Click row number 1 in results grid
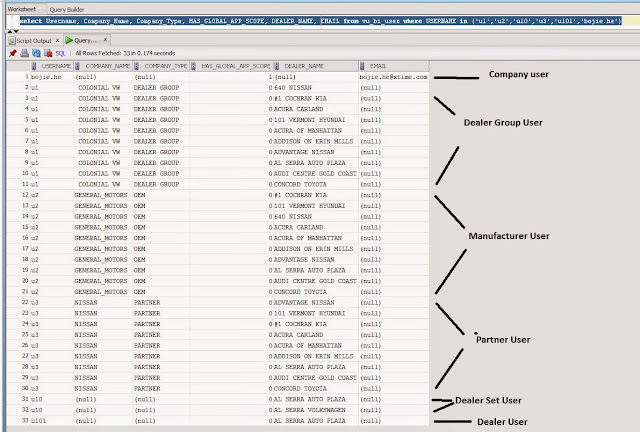The image size is (640, 432). point(18,77)
